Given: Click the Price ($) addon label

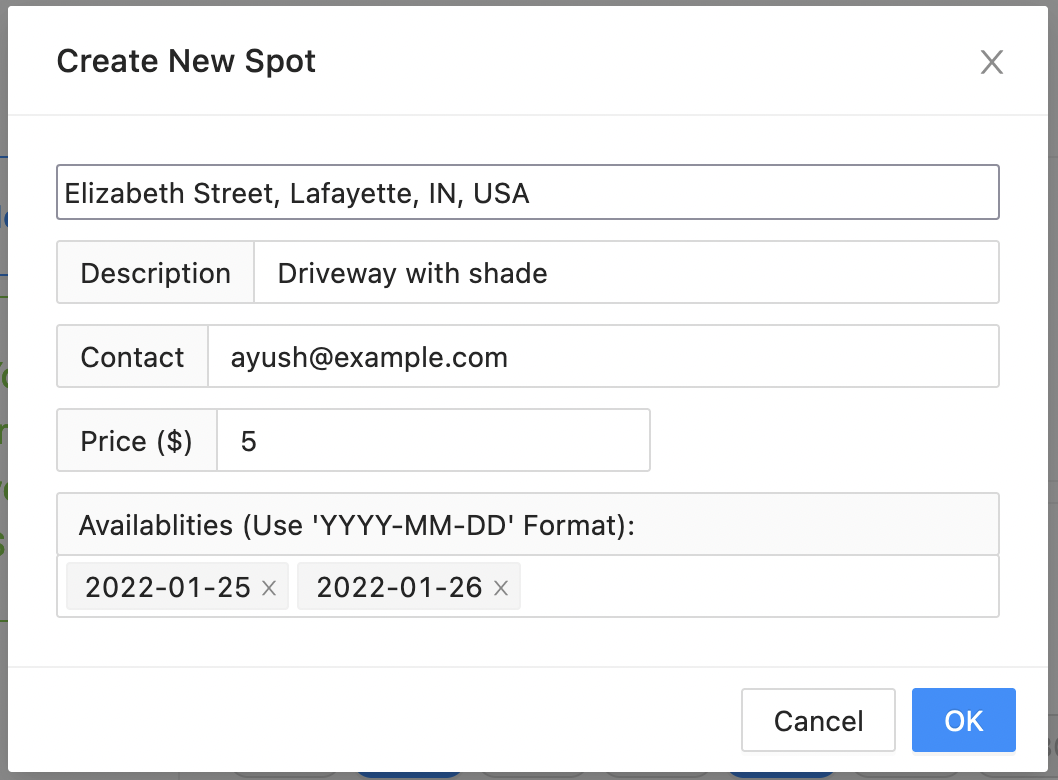Looking at the screenshot, I should pyautogui.click(x=136, y=441).
